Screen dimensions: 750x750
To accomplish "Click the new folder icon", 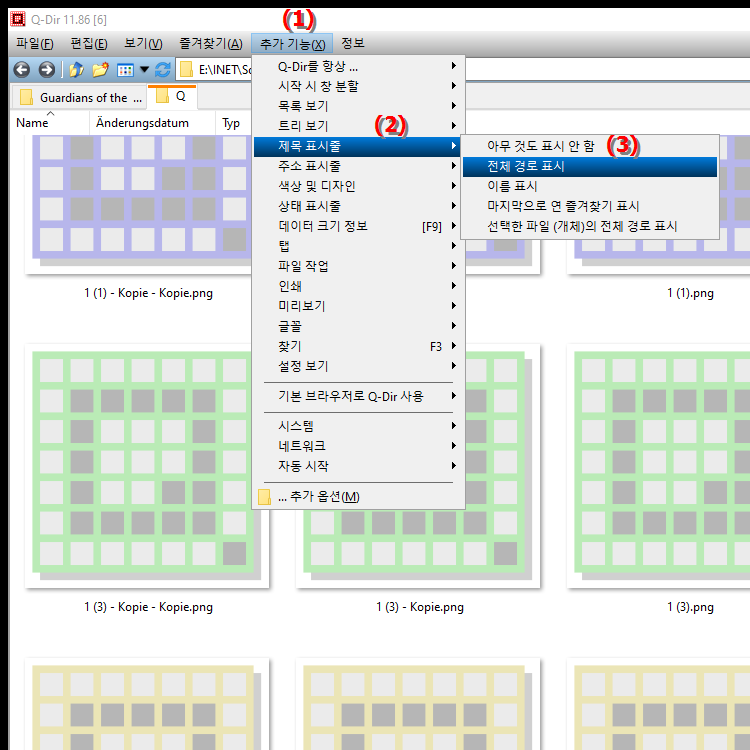I will pyautogui.click(x=100, y=70).
